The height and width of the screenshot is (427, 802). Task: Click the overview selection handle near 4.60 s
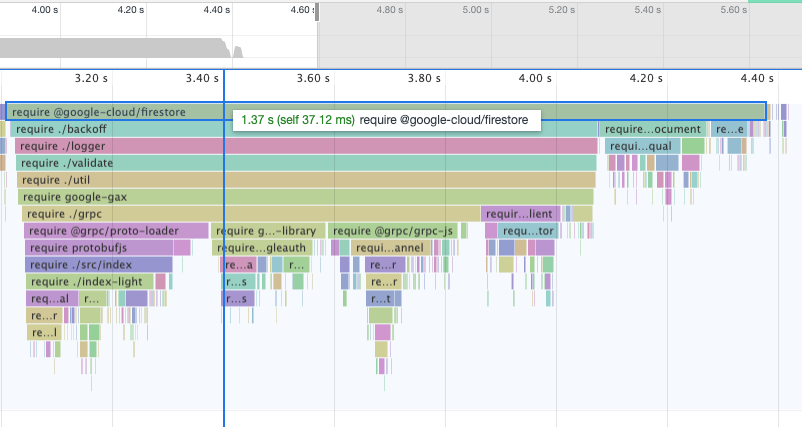pyautogui.click(x=317, y=12)
